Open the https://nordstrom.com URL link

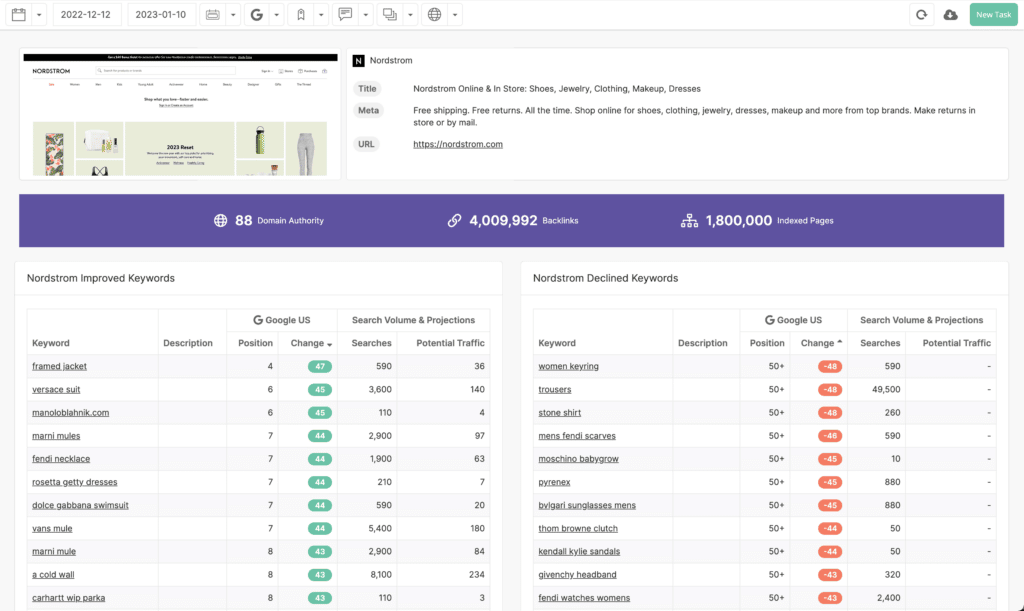pyautogui.click(x=458, y=144)
